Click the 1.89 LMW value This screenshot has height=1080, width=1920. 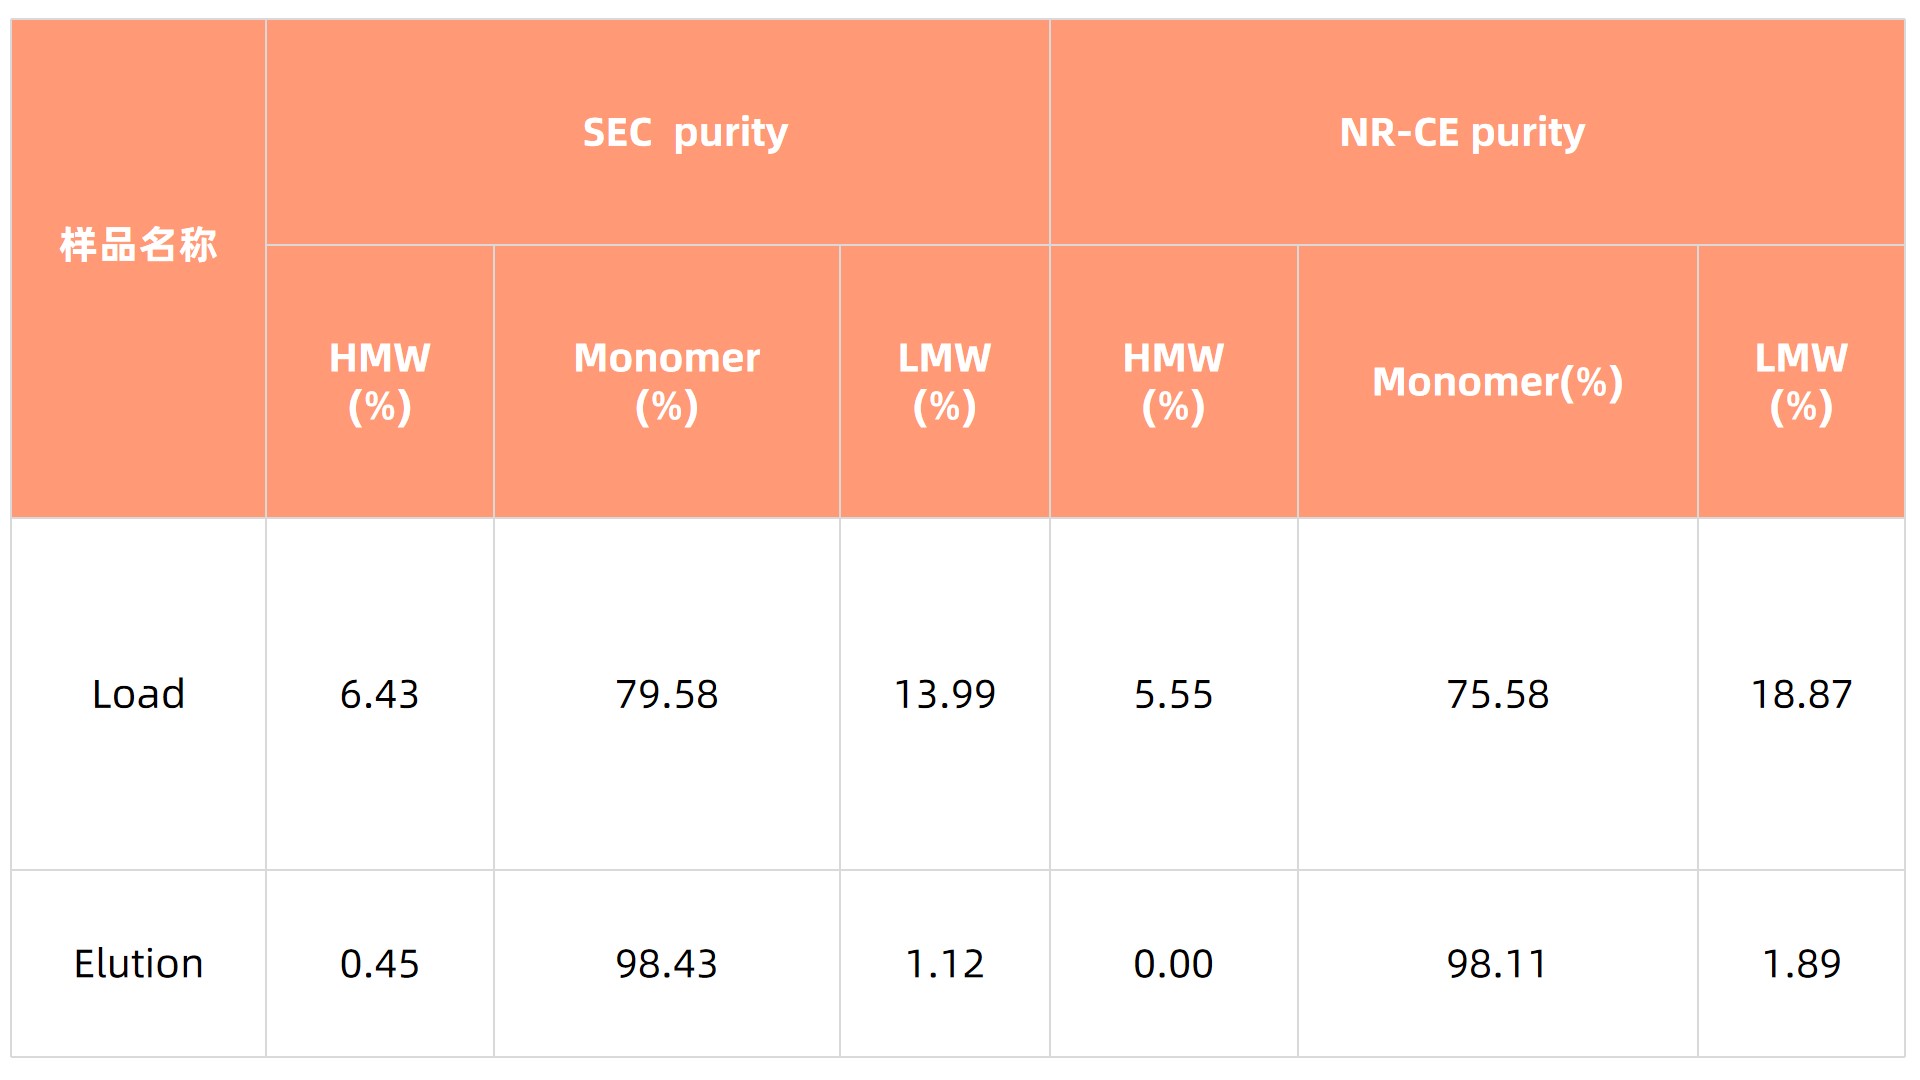[1801, 964]
